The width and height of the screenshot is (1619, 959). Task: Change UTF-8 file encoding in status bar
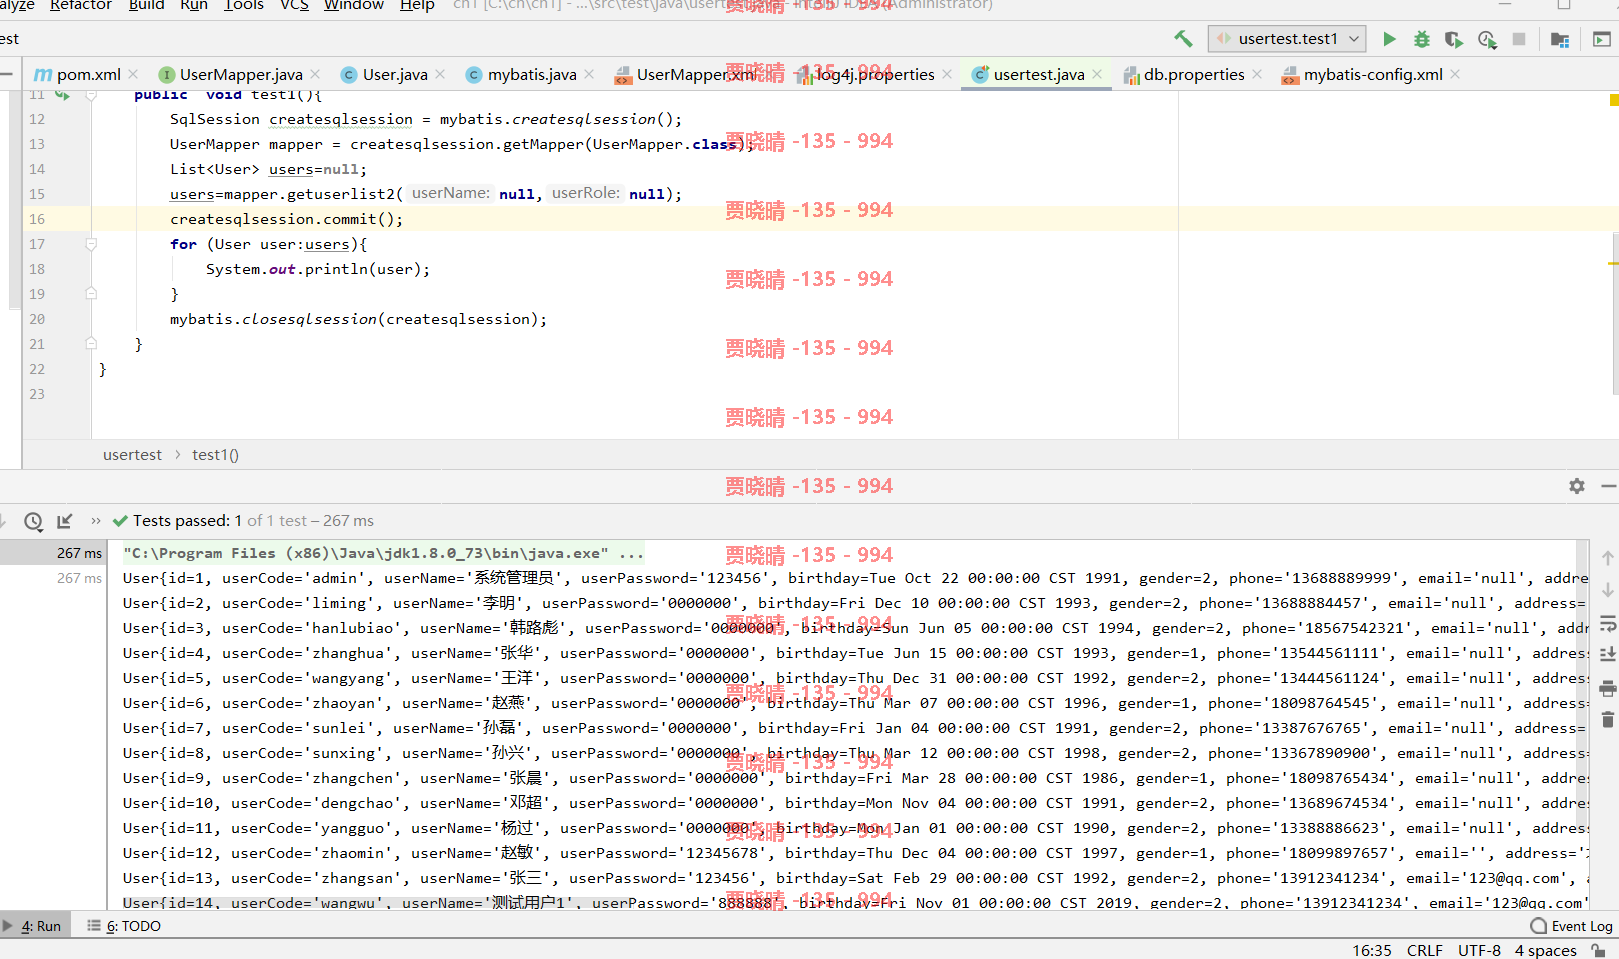point(1479,950)
